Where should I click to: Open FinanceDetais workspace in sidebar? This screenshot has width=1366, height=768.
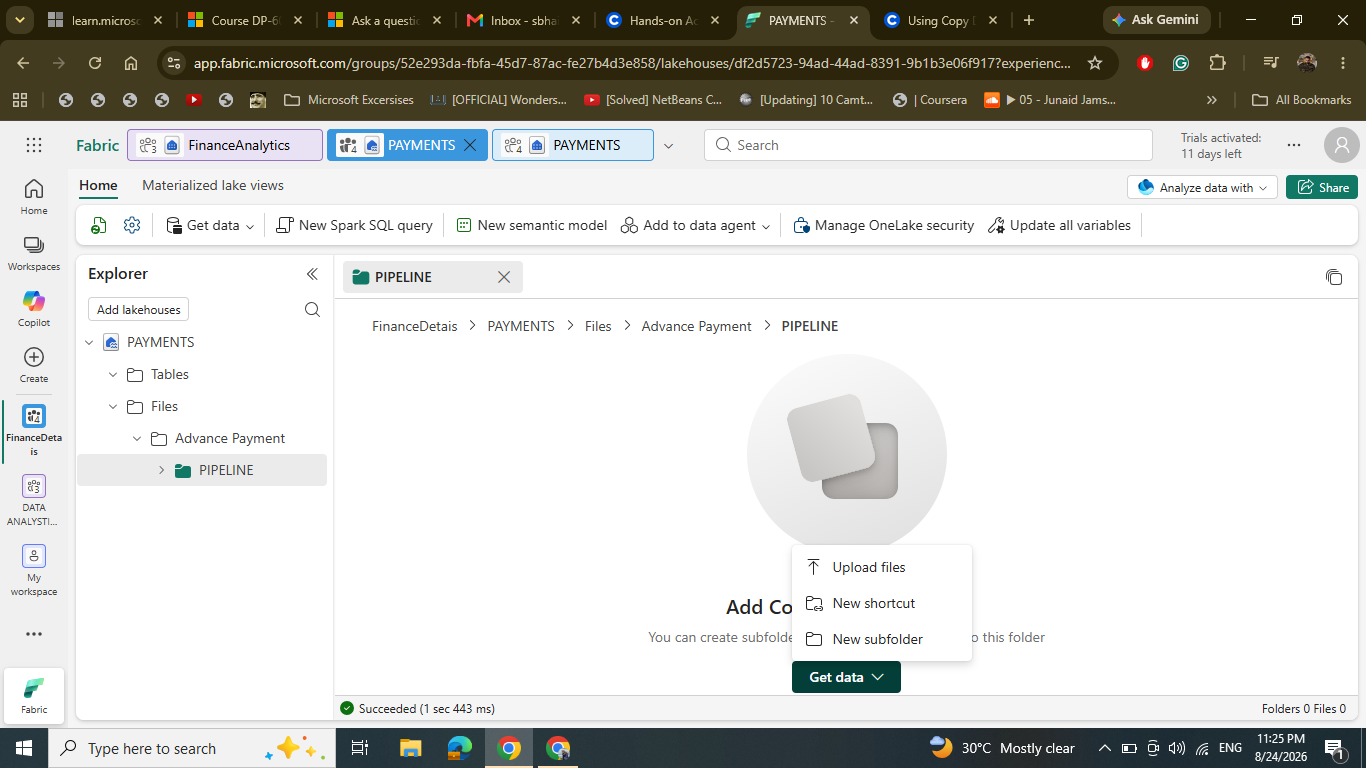(34, 431)
